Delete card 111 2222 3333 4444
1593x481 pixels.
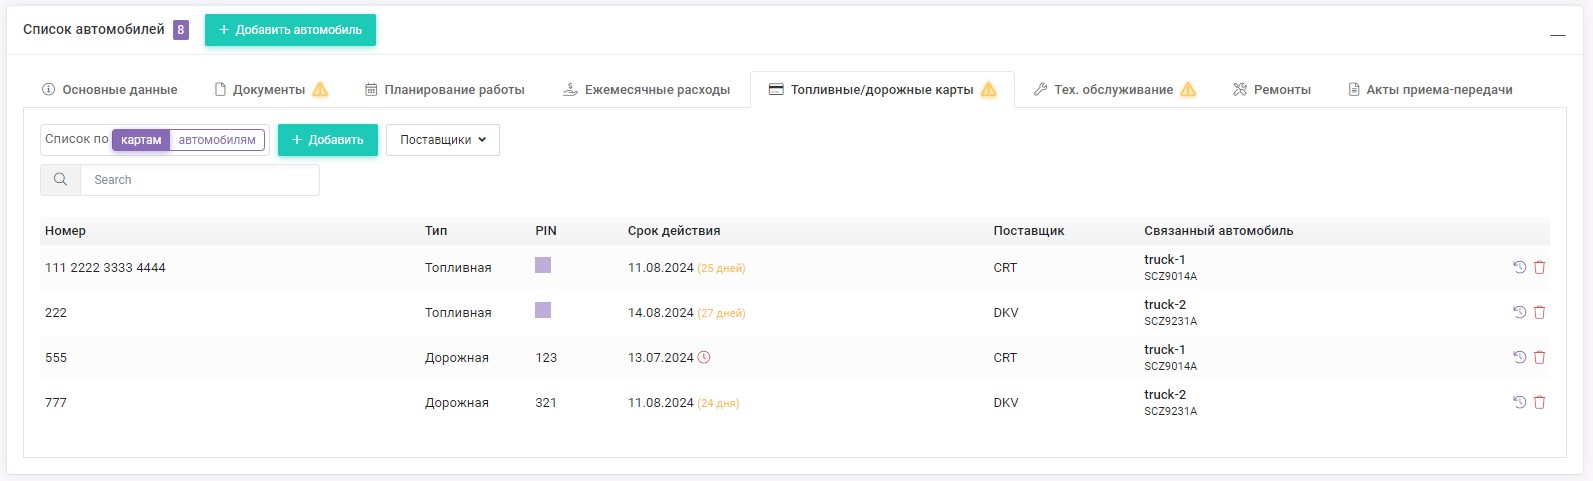point(1539,267)
